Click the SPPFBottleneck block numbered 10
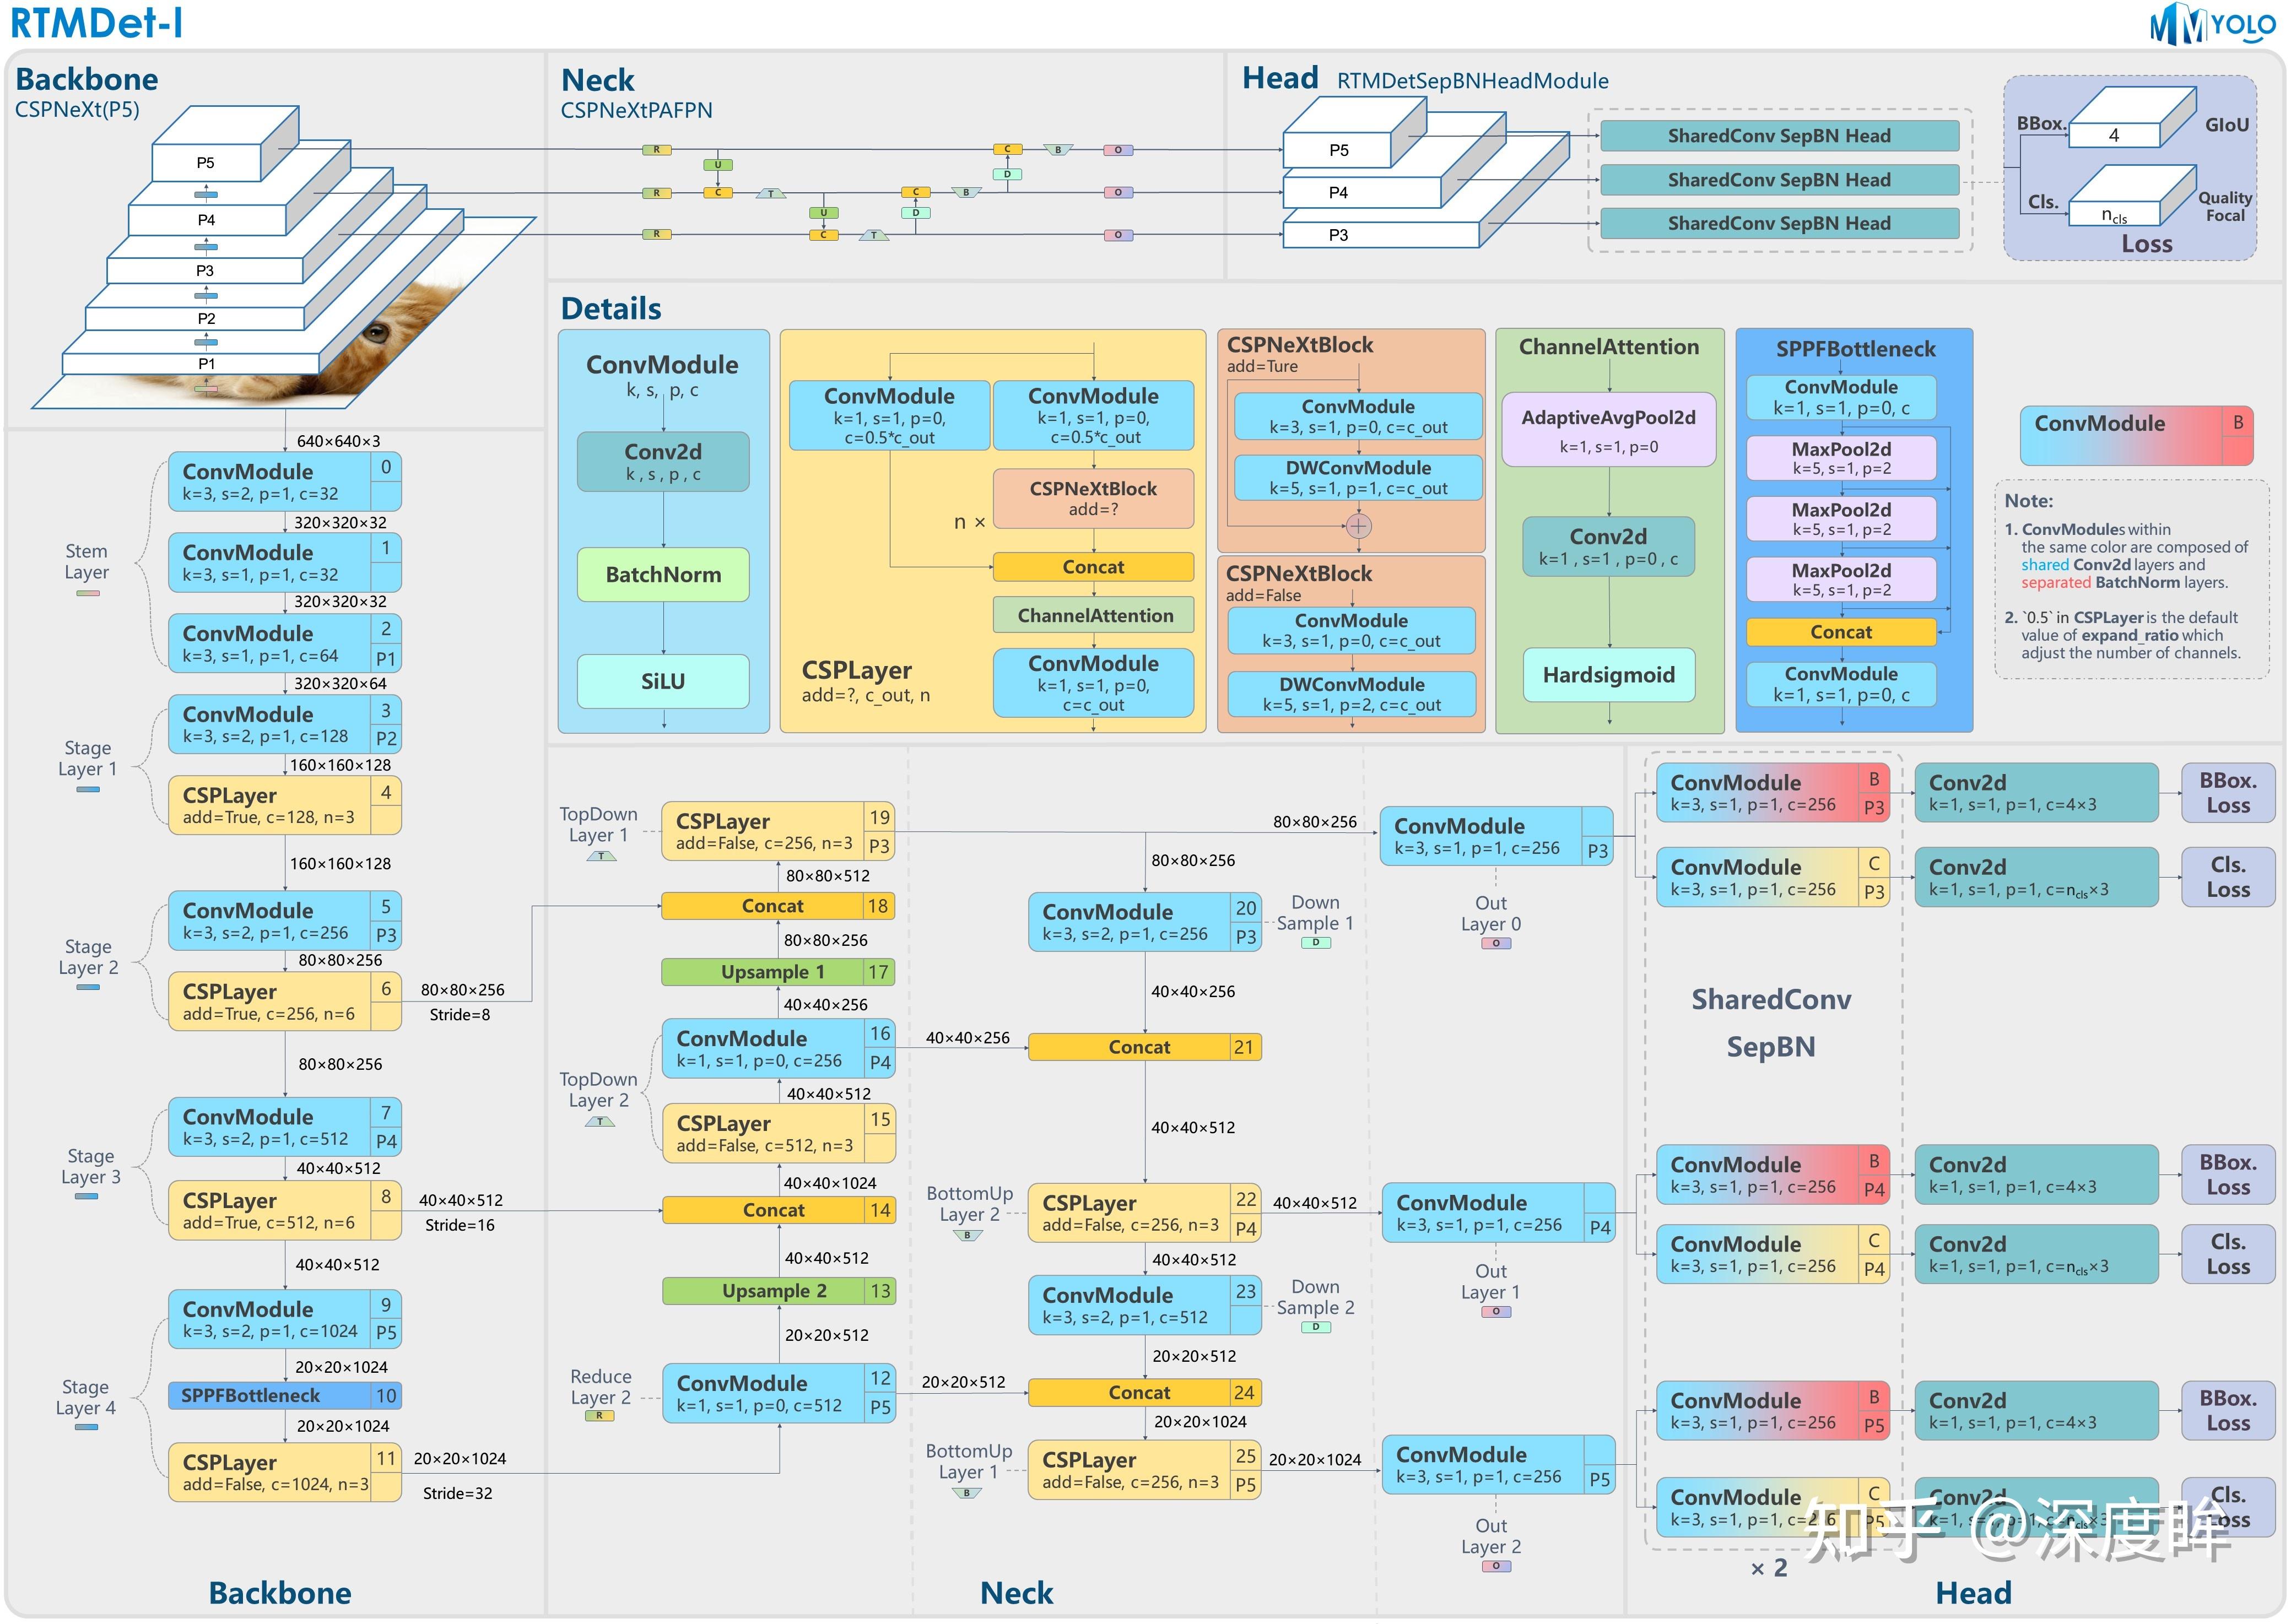 [285, 1395]
